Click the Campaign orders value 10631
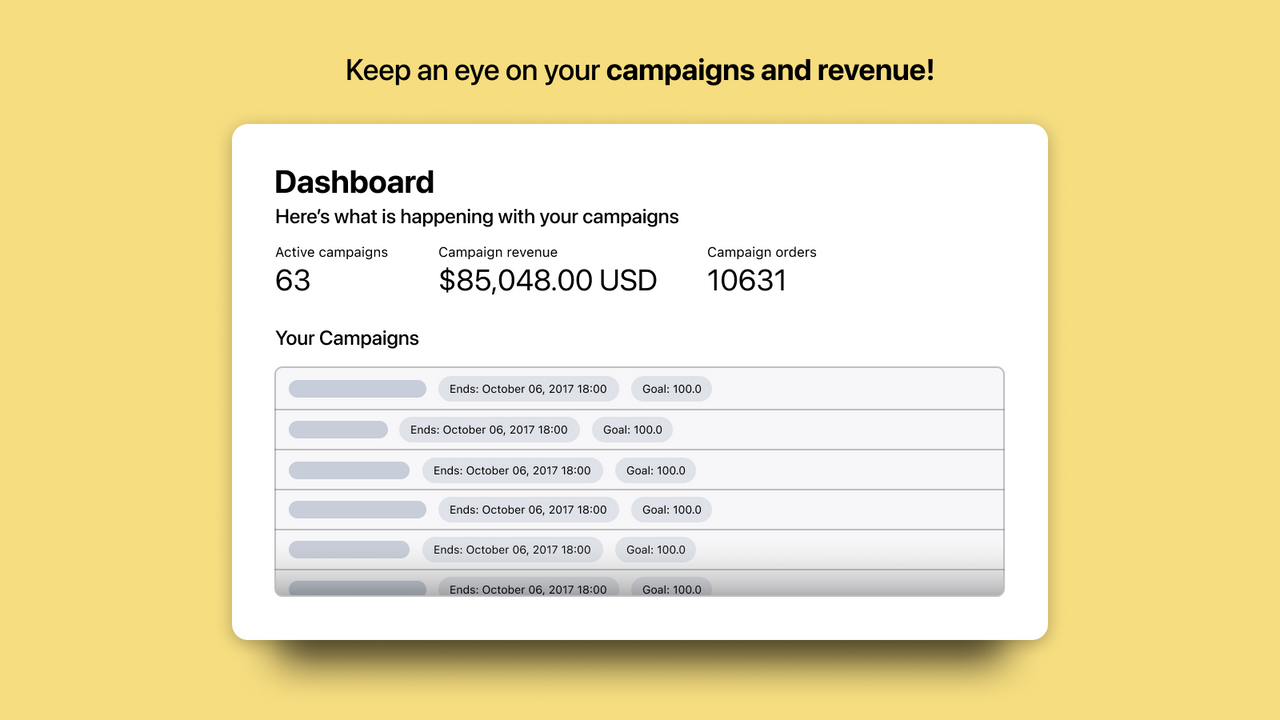Screen dimensions: 1280x720 747,281
